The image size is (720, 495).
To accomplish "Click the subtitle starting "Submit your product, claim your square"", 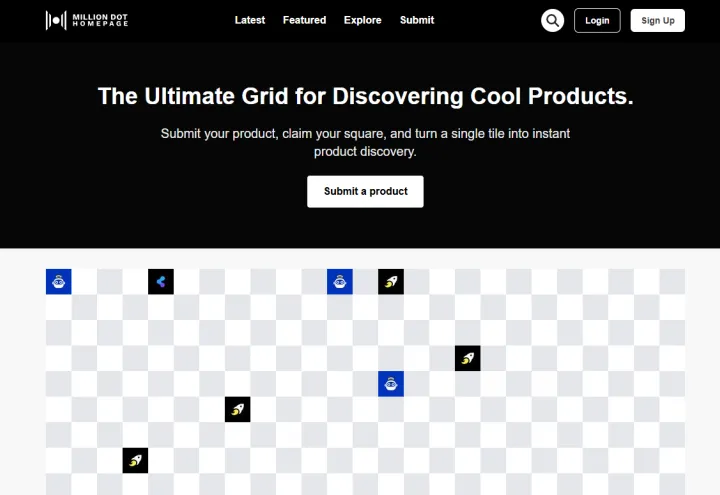I will 366,142.
